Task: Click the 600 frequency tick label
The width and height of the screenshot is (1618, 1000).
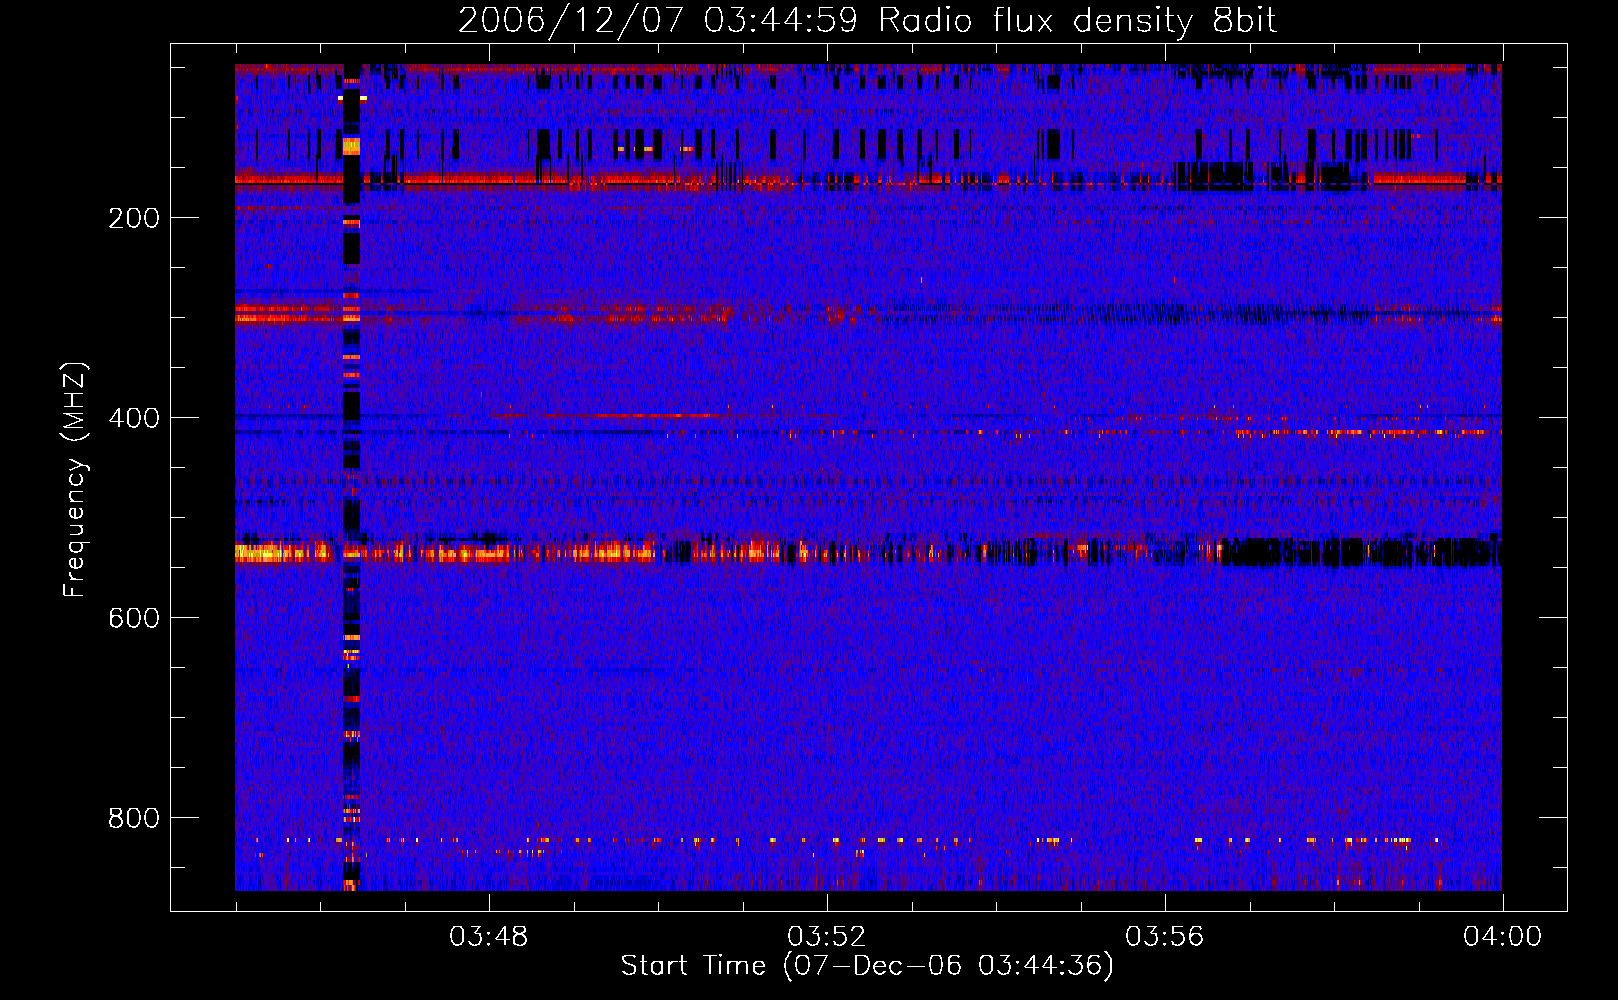Action: pyautogui.click(x=134, y=619)
